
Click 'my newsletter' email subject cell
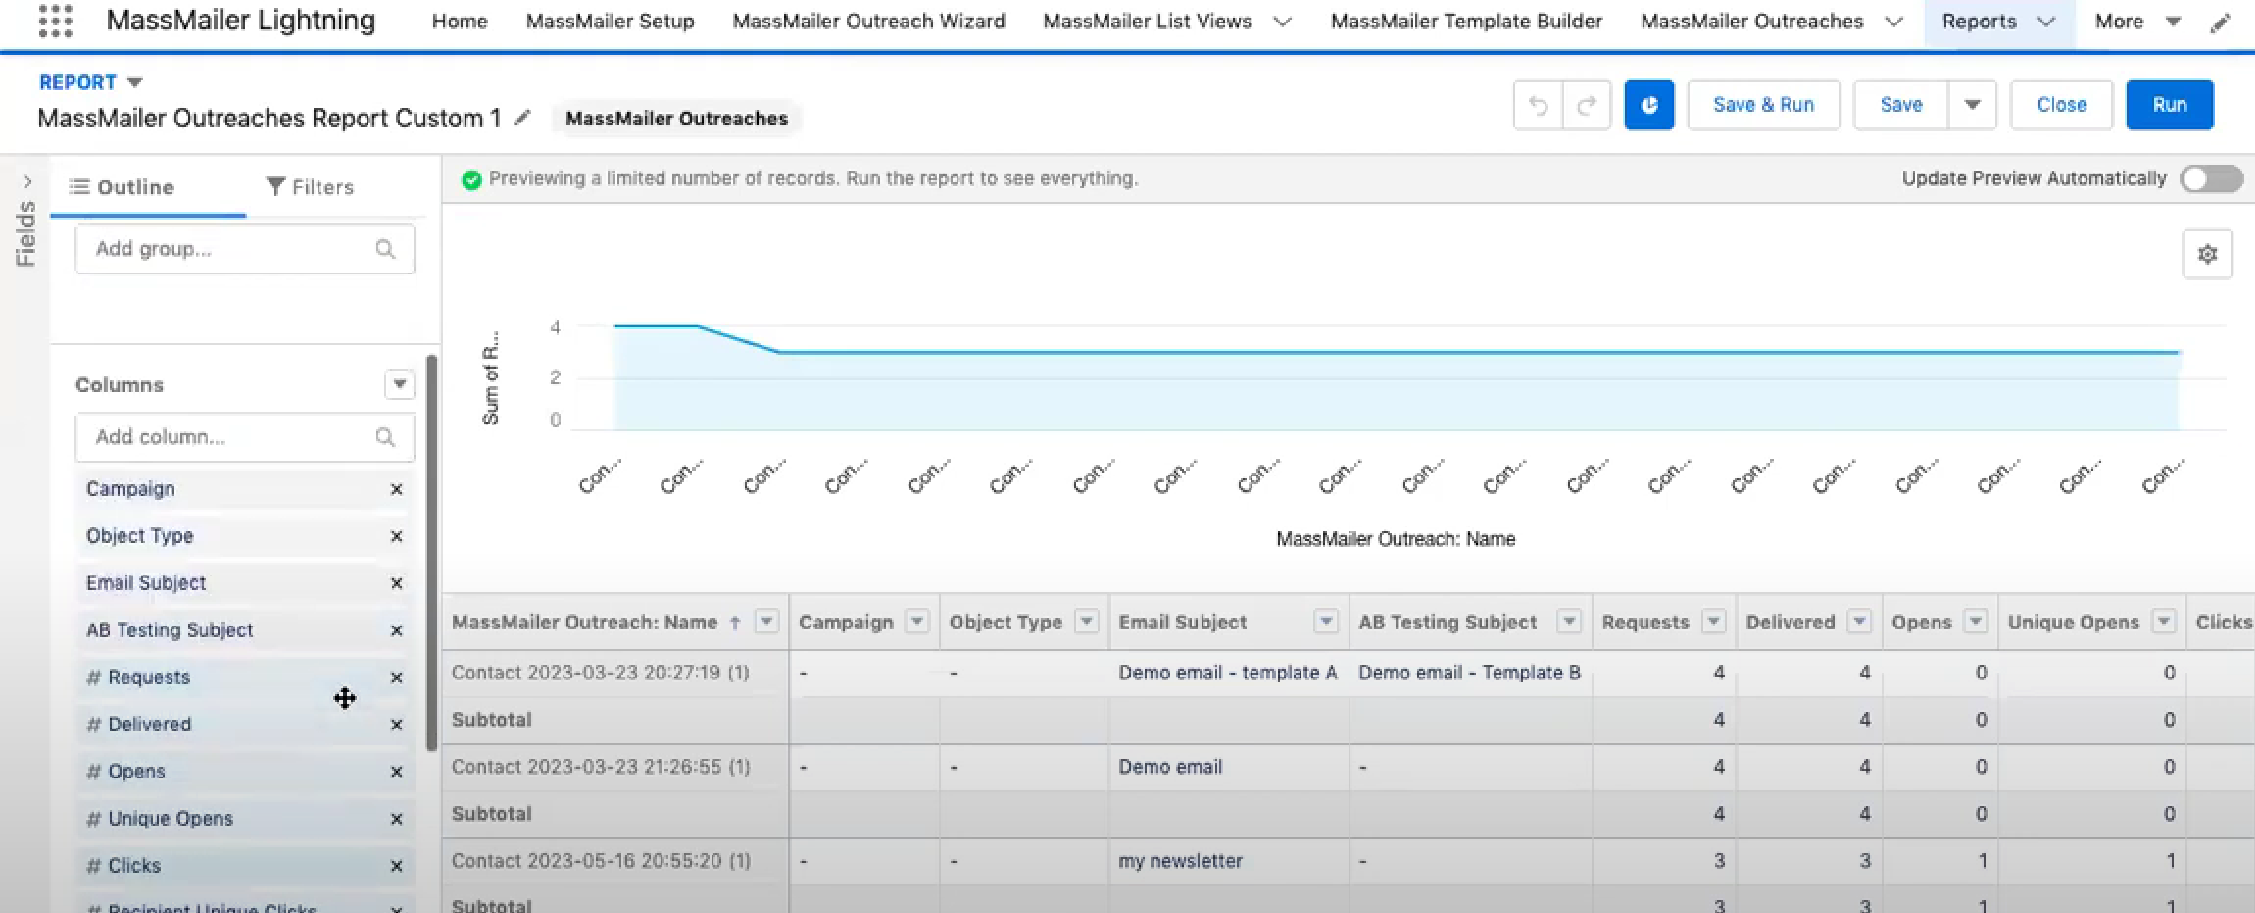coord(1180,861)
